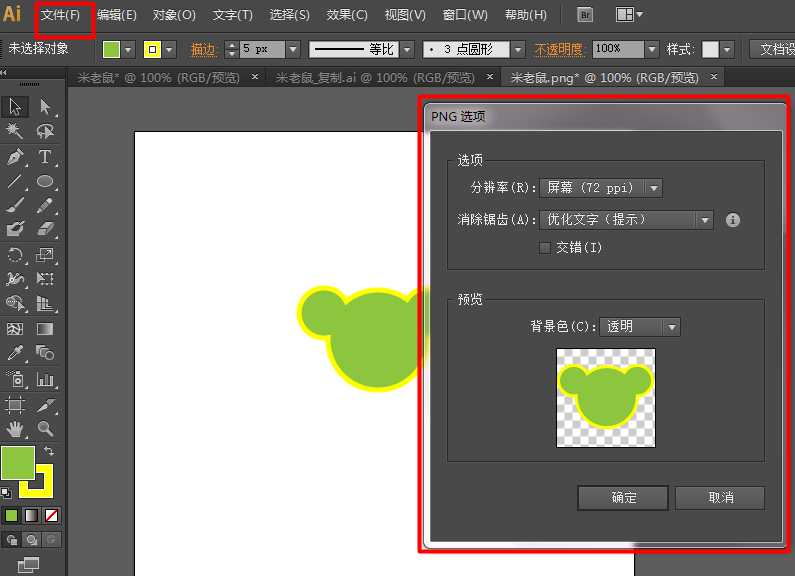The width and height of the screenshot is (795, 576).
Task: Swap fill and stroke colors
Action: coord(49,451)
